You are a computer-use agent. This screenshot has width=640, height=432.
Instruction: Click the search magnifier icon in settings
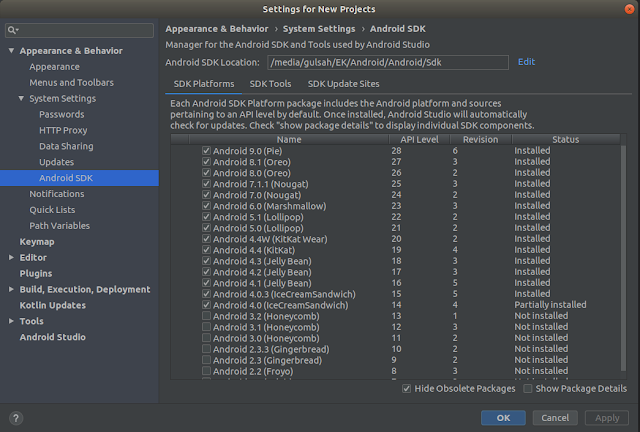click(12, 30)
